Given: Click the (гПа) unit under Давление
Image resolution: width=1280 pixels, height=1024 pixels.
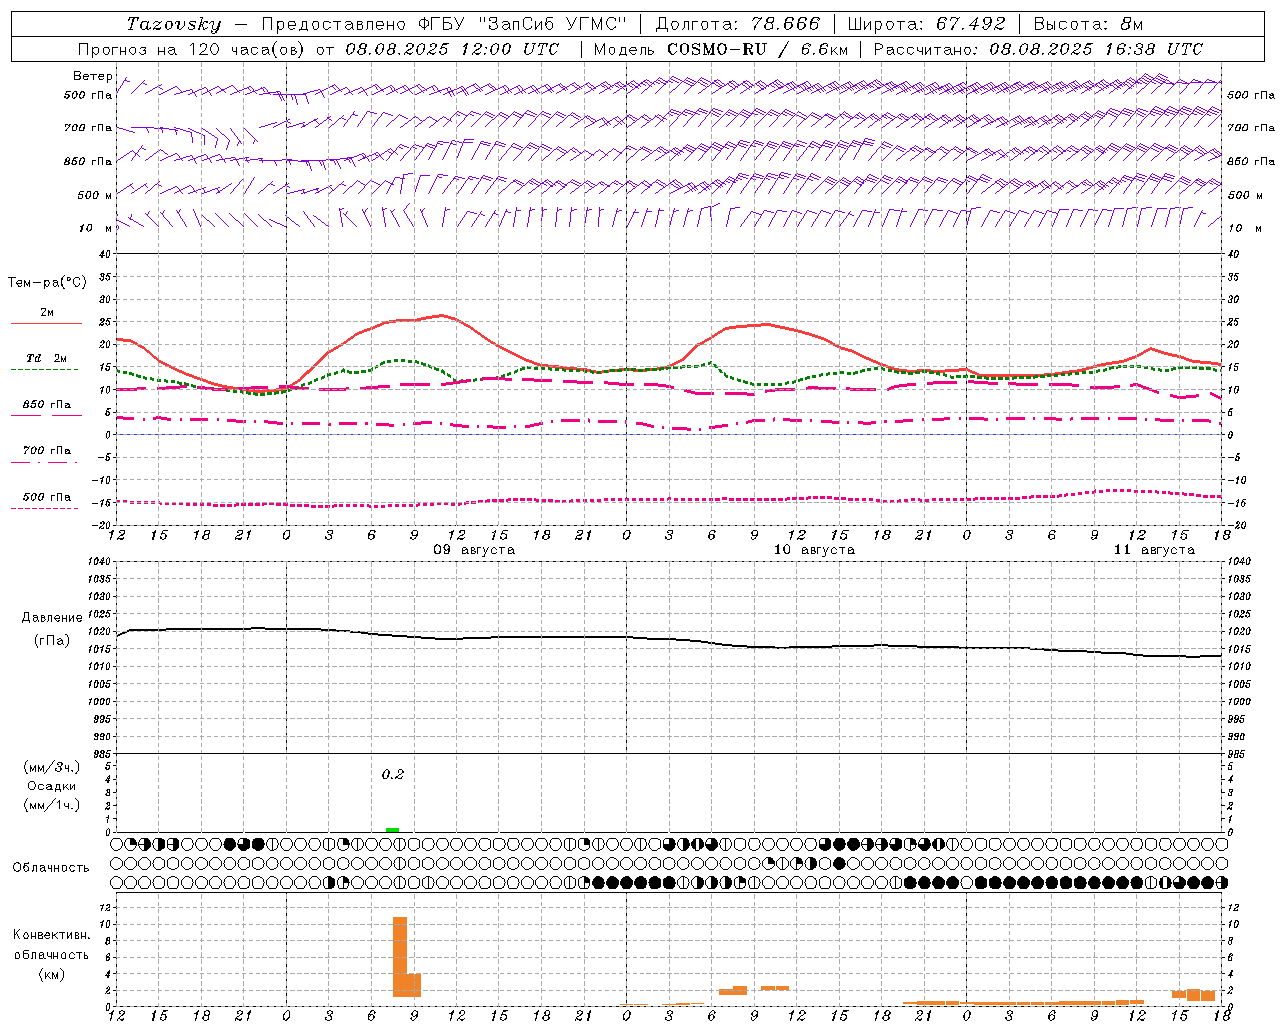Looking at the screenshot, I should click(52, 641).
